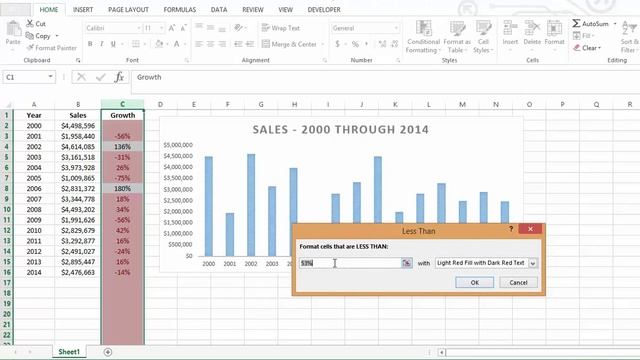Click the Fill down icon

point(577,36)
